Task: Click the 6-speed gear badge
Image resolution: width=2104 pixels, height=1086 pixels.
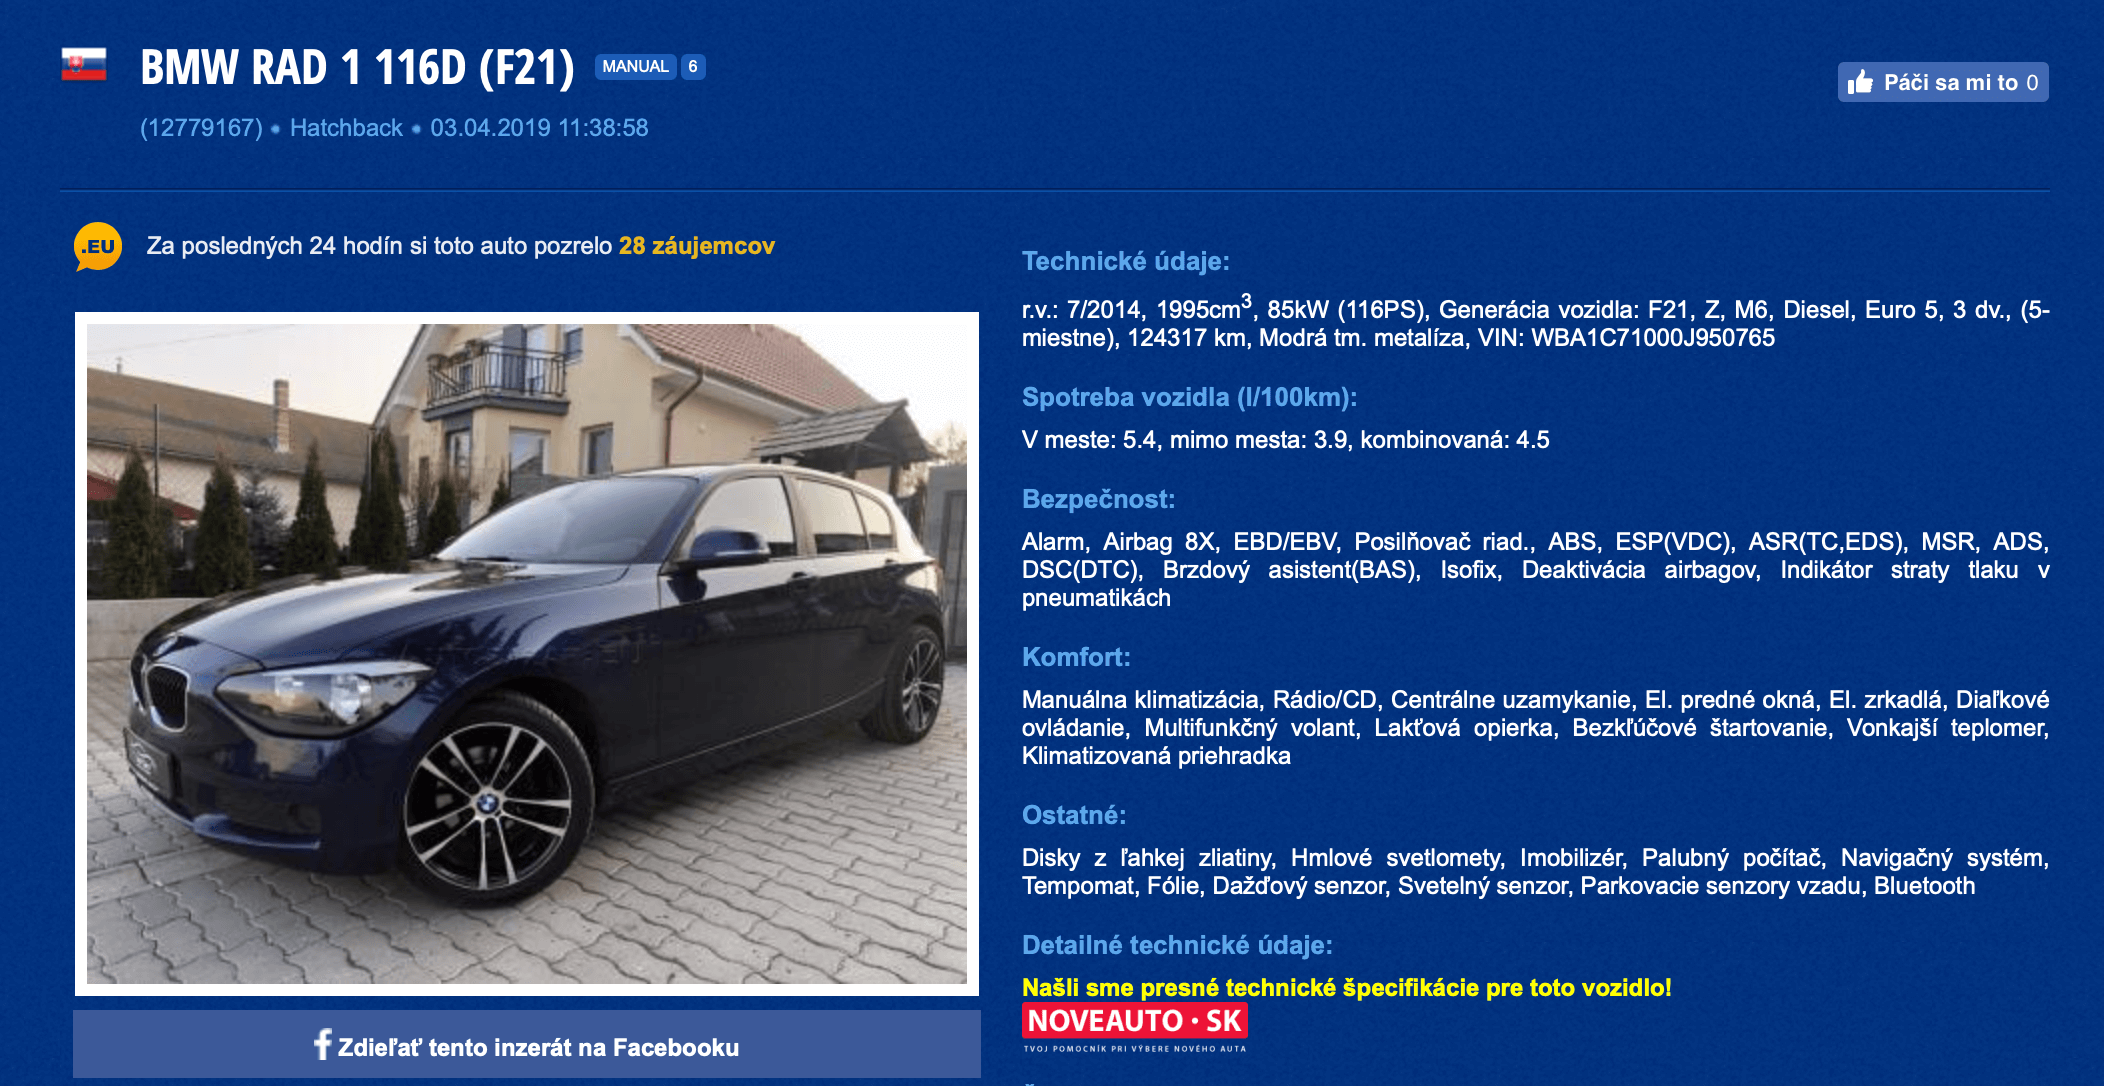Action: [x=693, y=67]
